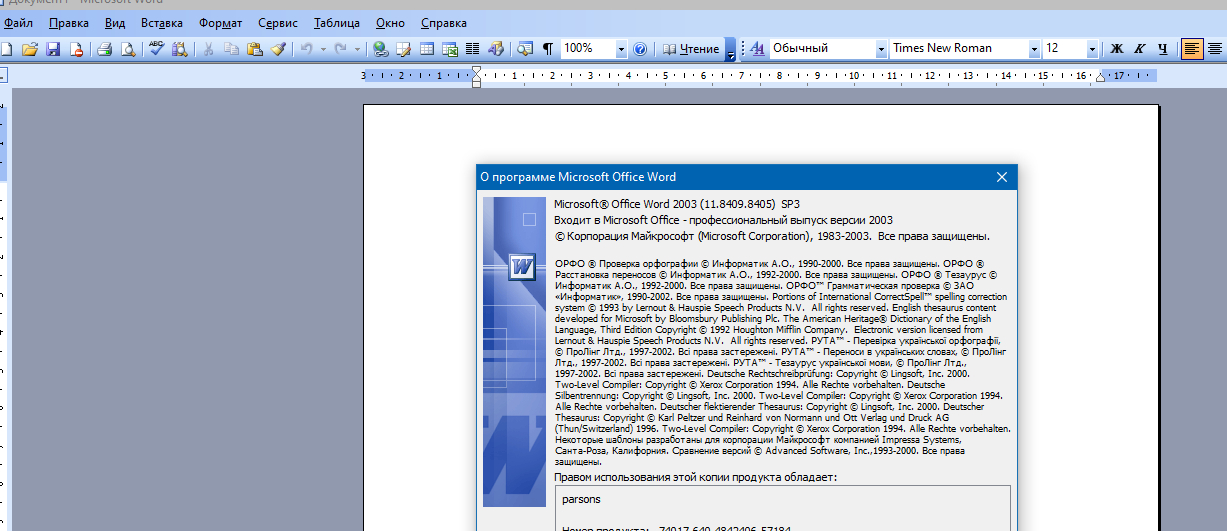Click first-line indent marker on ruler
Viewport: 1227px width, 531px height.
[477, 71]
